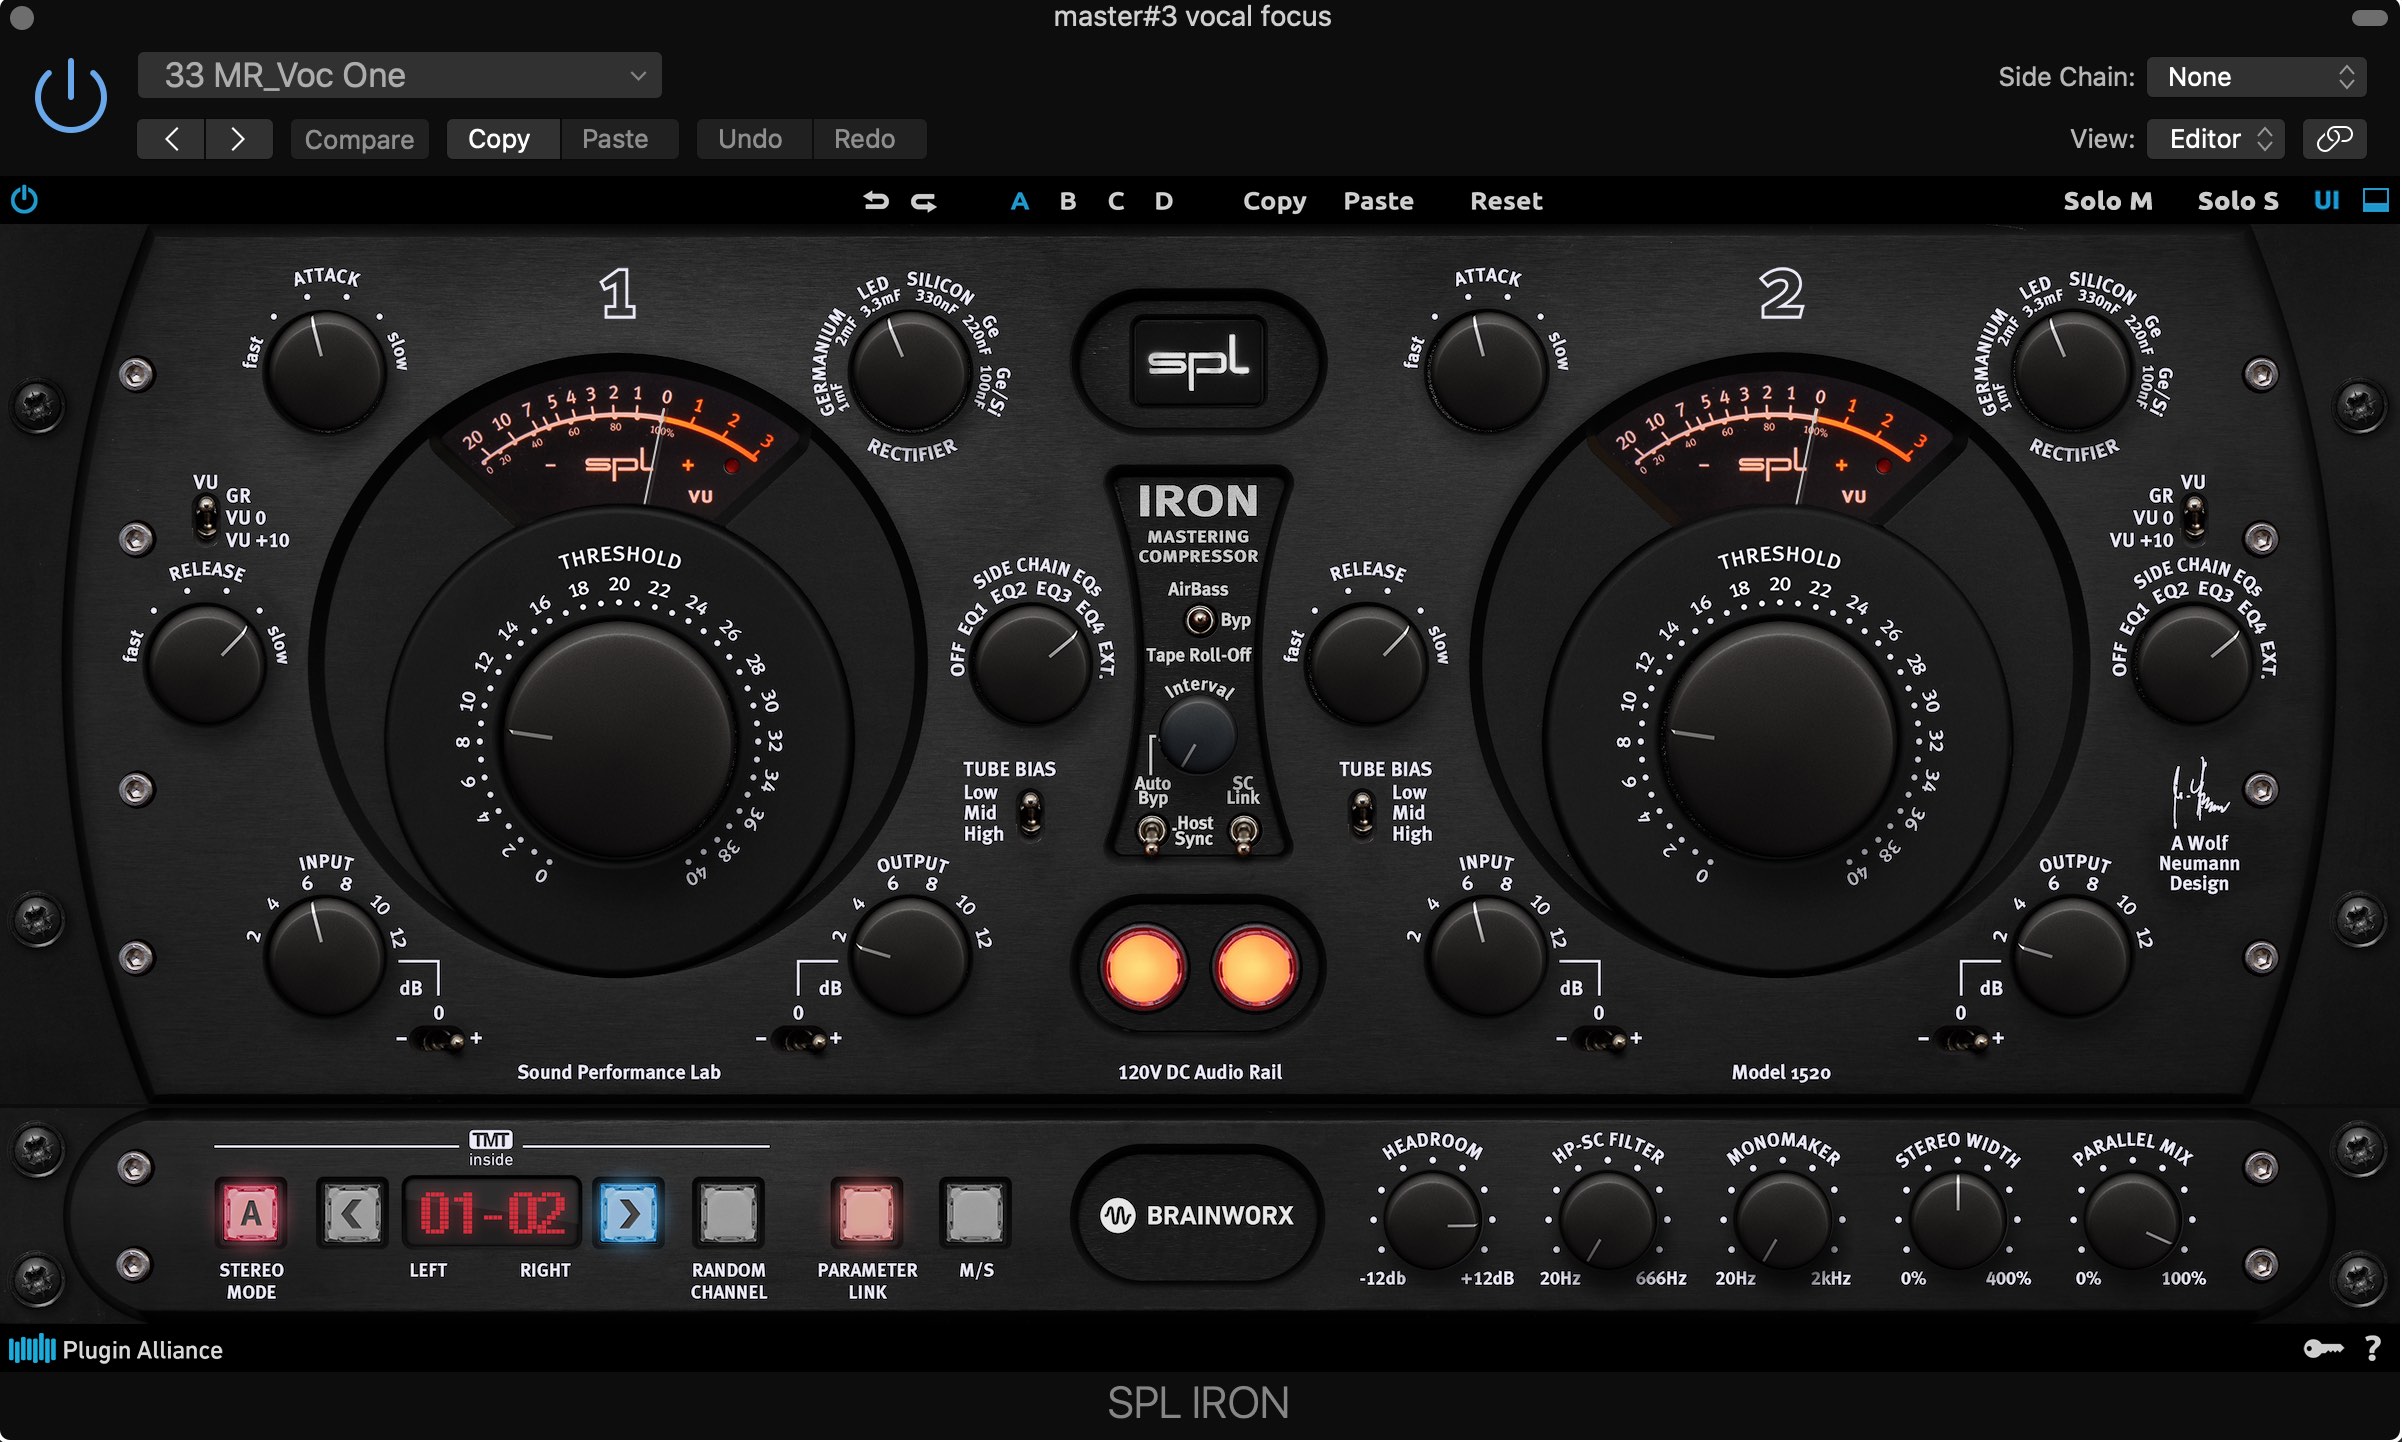The height and width of the screenshot is (1442, 2402).
Task: Open license key icon in footer
Action: click(2322, 1349)
